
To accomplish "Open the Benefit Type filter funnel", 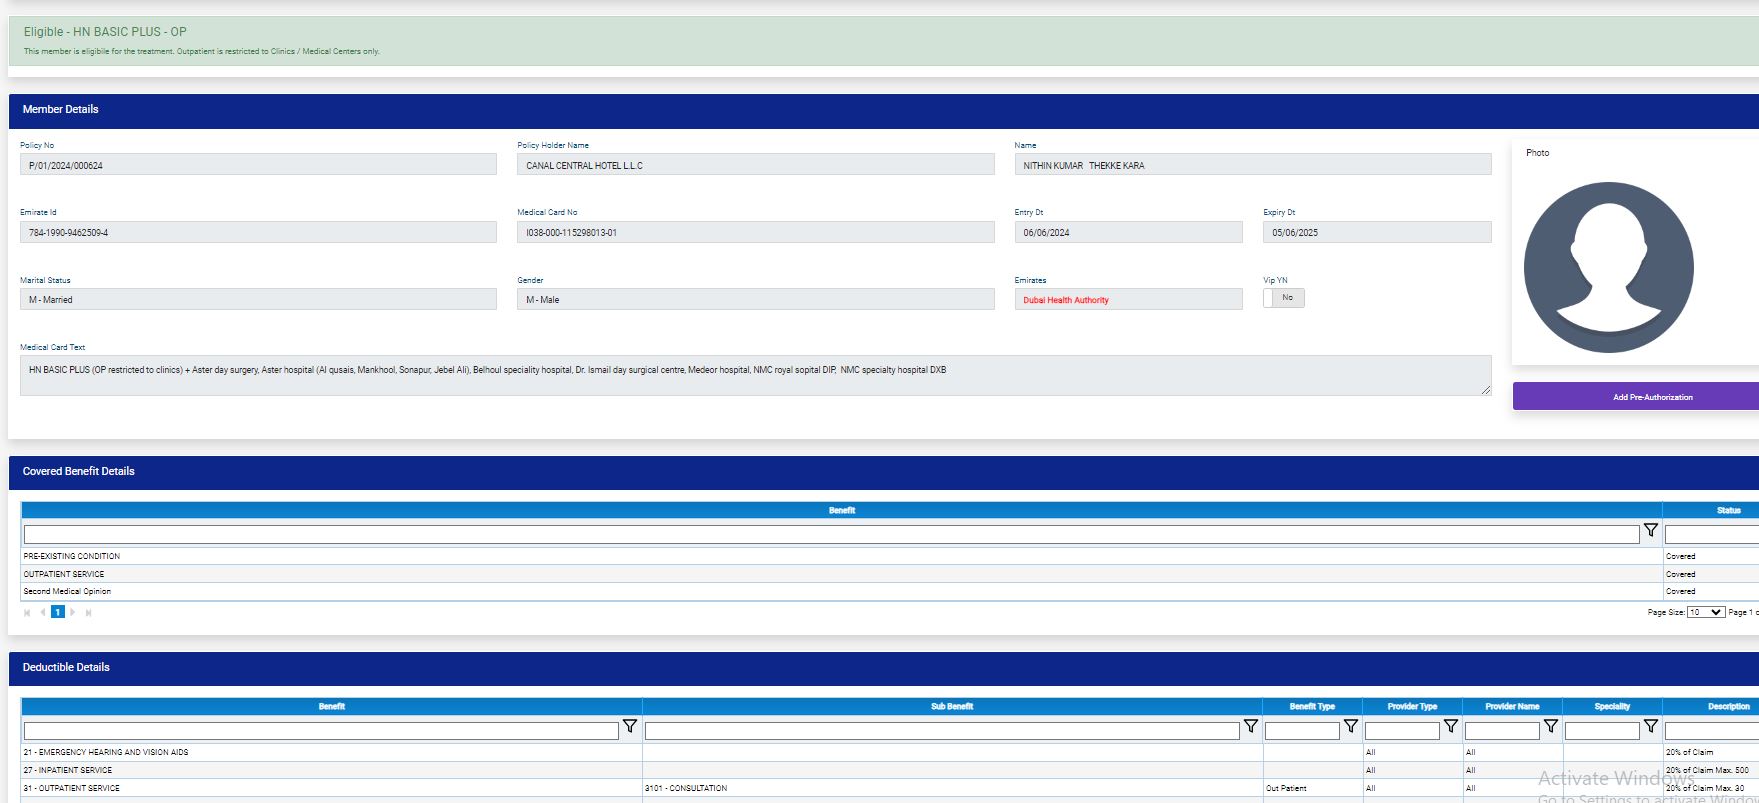I will [1350, 727].
